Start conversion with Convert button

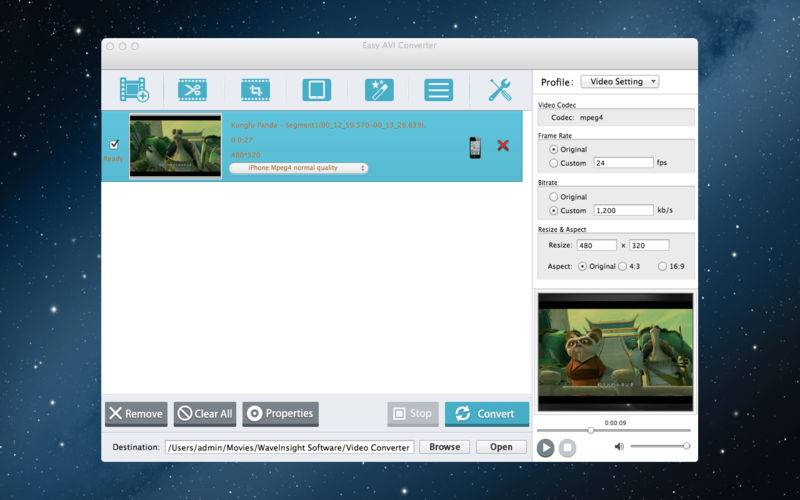(x=487, y=414)
